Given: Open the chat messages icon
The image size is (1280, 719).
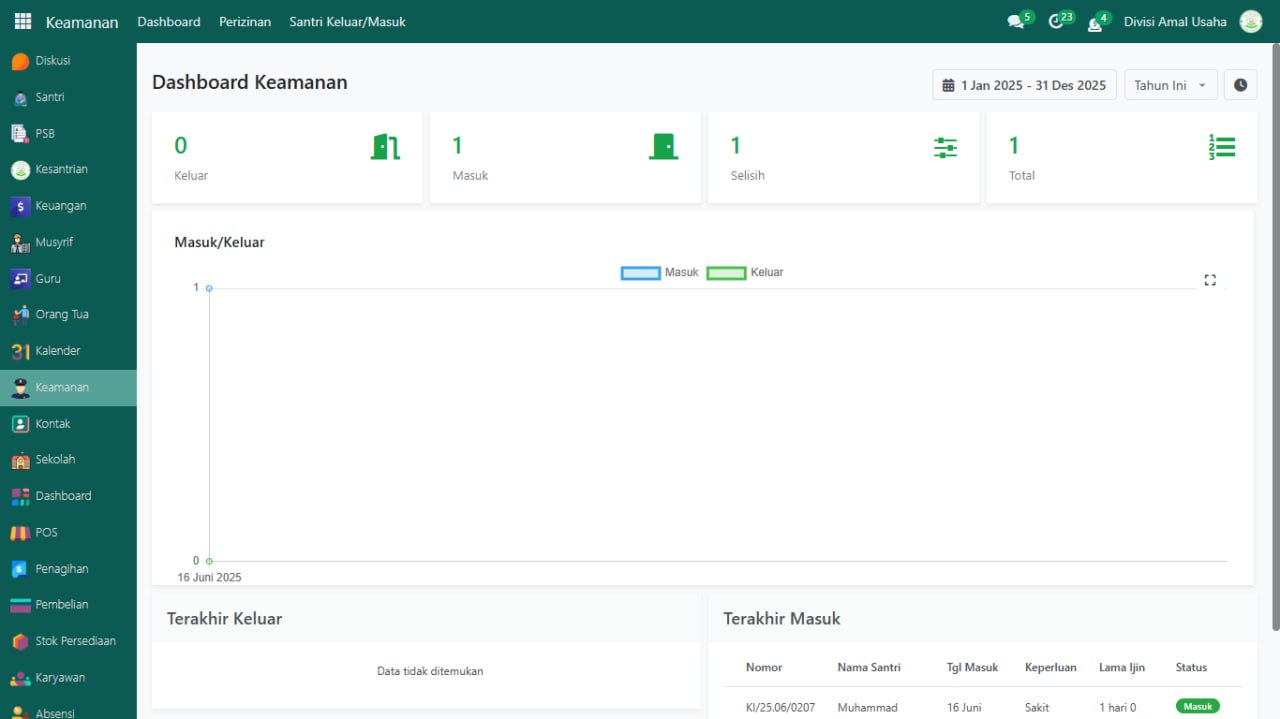Looking at the screenshot, I should click(1016, 22).
